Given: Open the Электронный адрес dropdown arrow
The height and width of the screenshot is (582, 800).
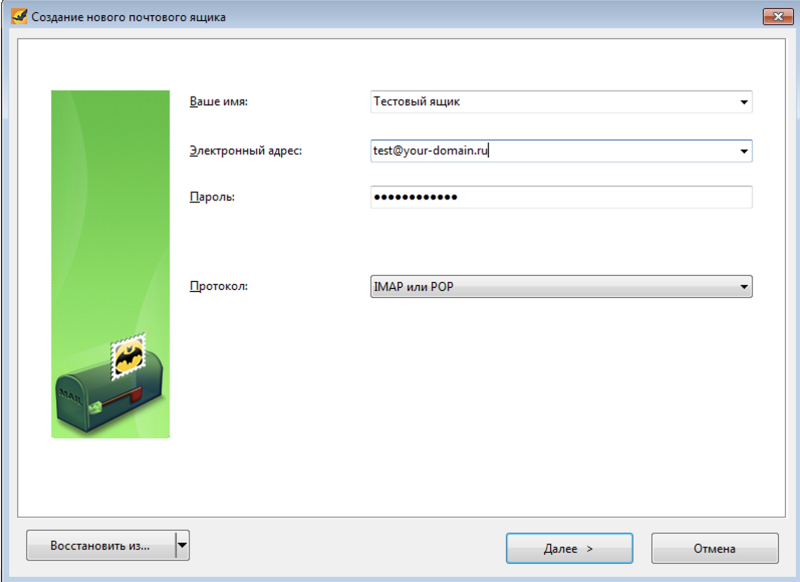Looking at the screenshot, I should coord(743,151).
